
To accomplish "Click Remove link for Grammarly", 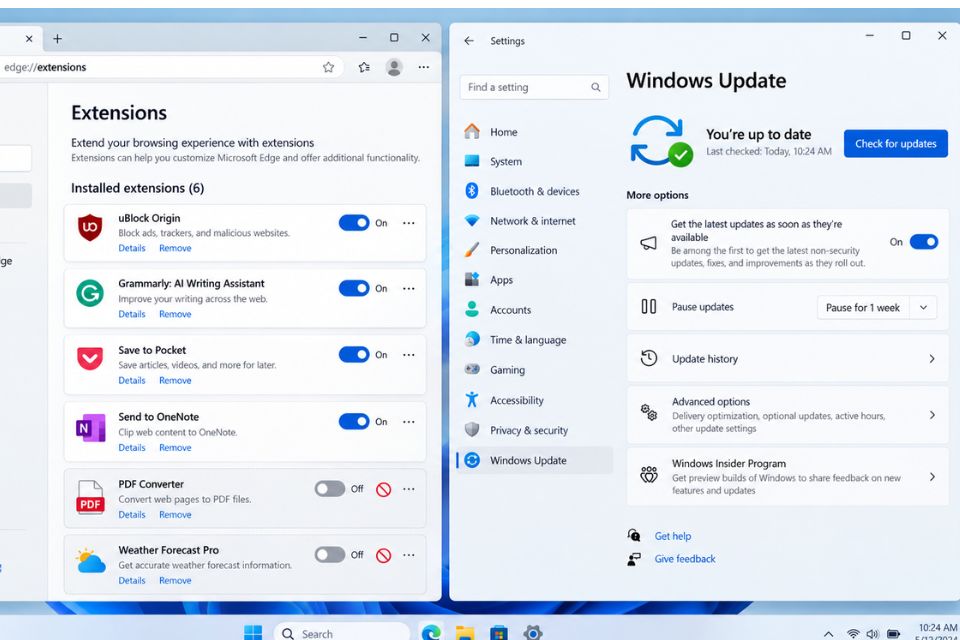I will coord(175,314).
